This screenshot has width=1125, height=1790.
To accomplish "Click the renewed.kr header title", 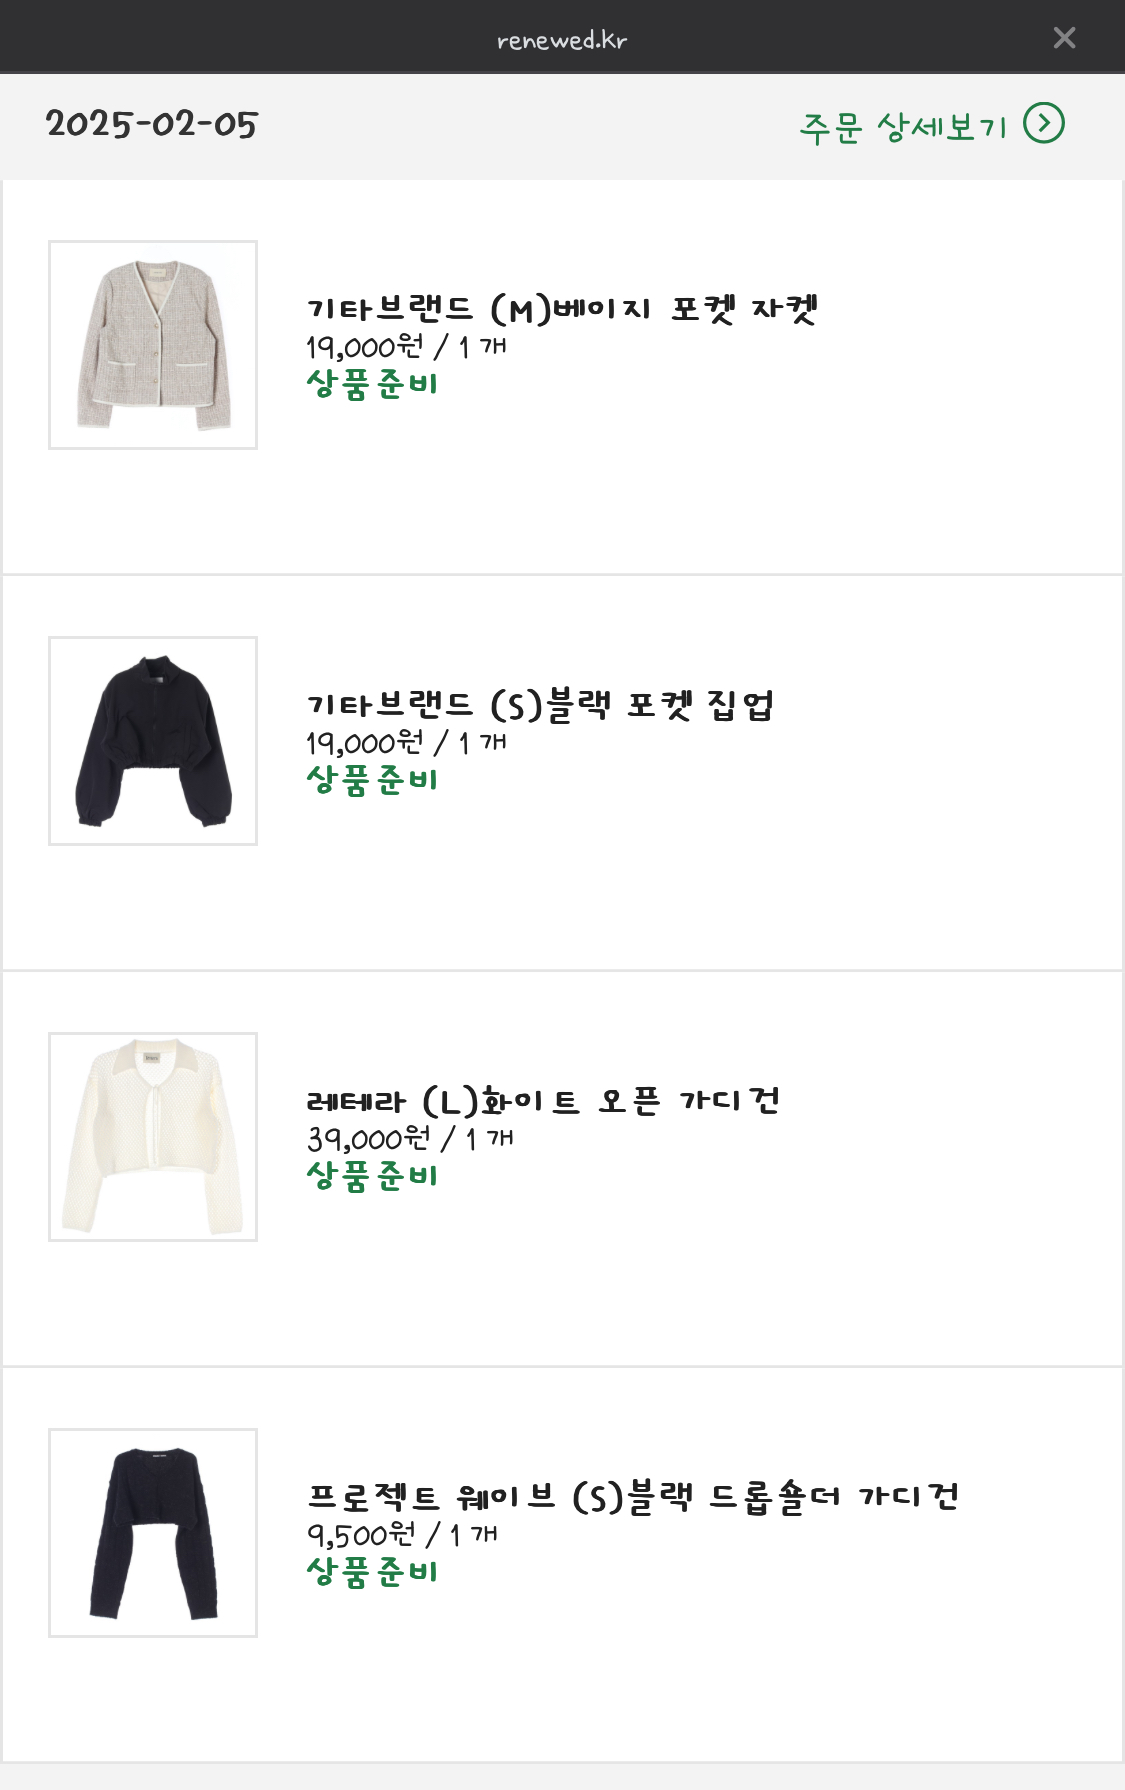I will click(x=562, y=40).
